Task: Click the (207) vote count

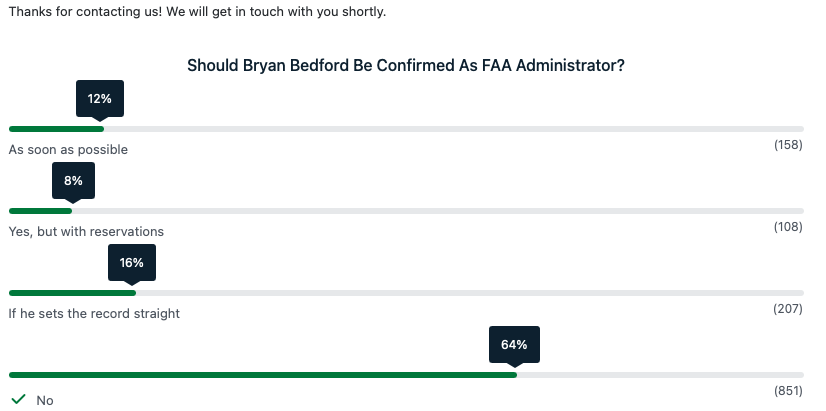Action: click(x=788, y=309)
